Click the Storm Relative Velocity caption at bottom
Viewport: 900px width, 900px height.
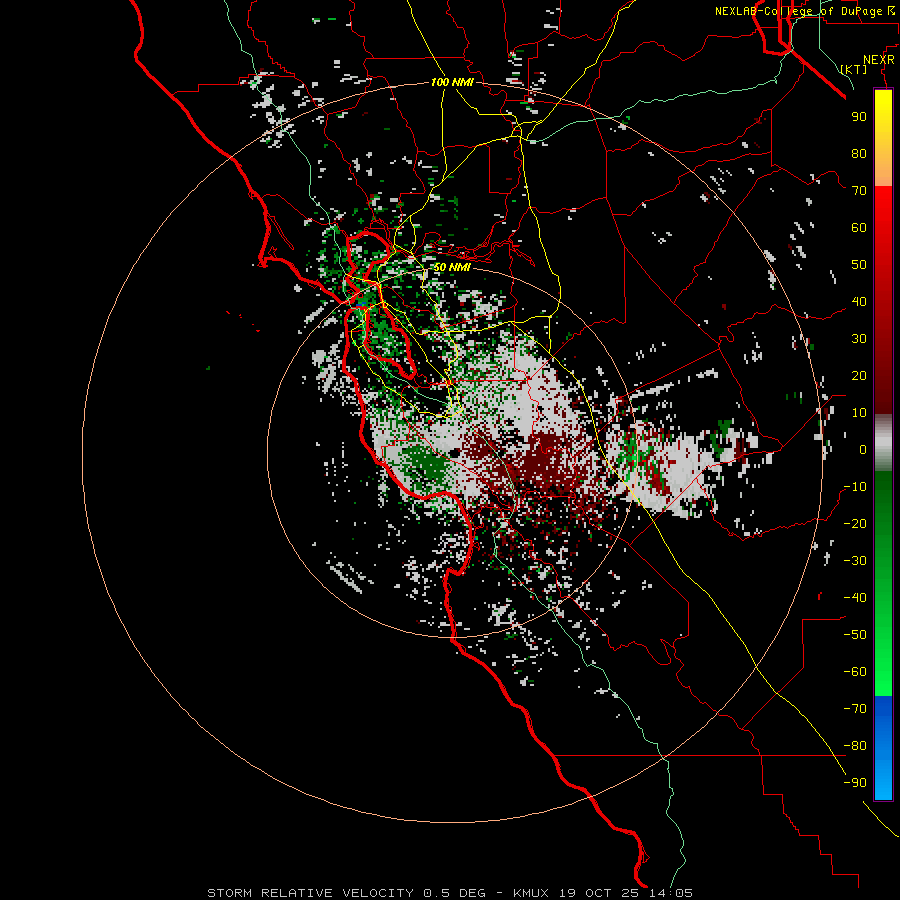pos(449,893)
